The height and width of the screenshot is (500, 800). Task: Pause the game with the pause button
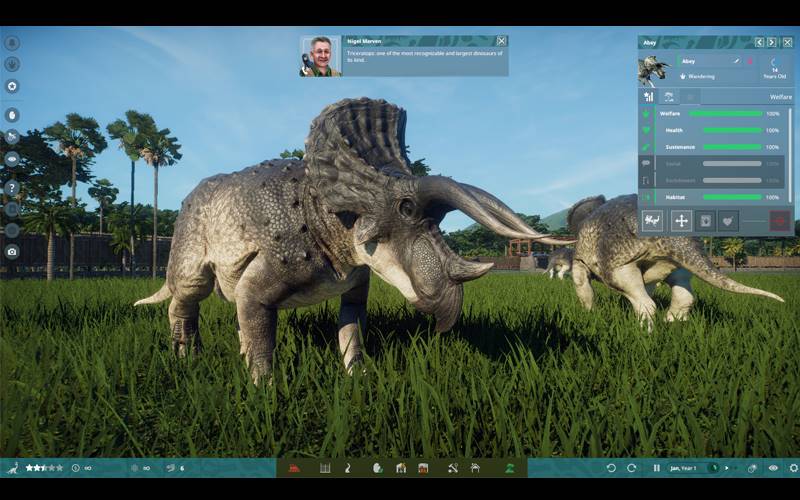click(x=656, y=467)
